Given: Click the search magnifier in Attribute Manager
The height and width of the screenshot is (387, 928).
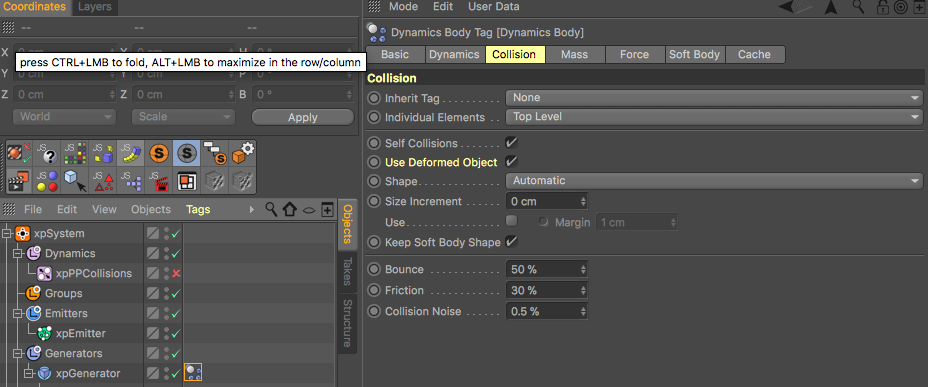Looking at the screenshot, I should 858,7.
